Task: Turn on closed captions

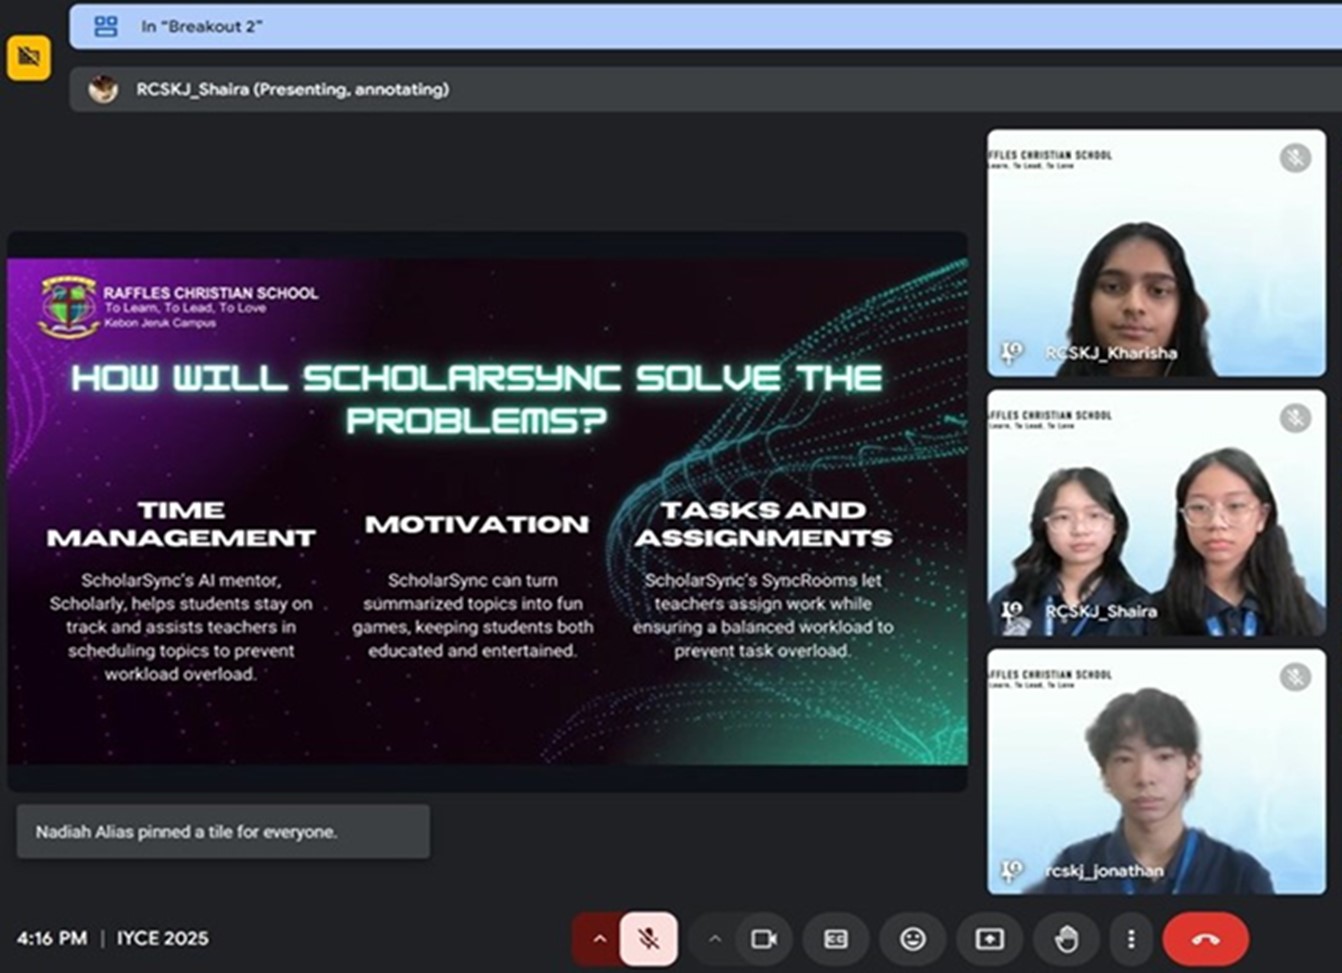Action: (x=836, y=939)
